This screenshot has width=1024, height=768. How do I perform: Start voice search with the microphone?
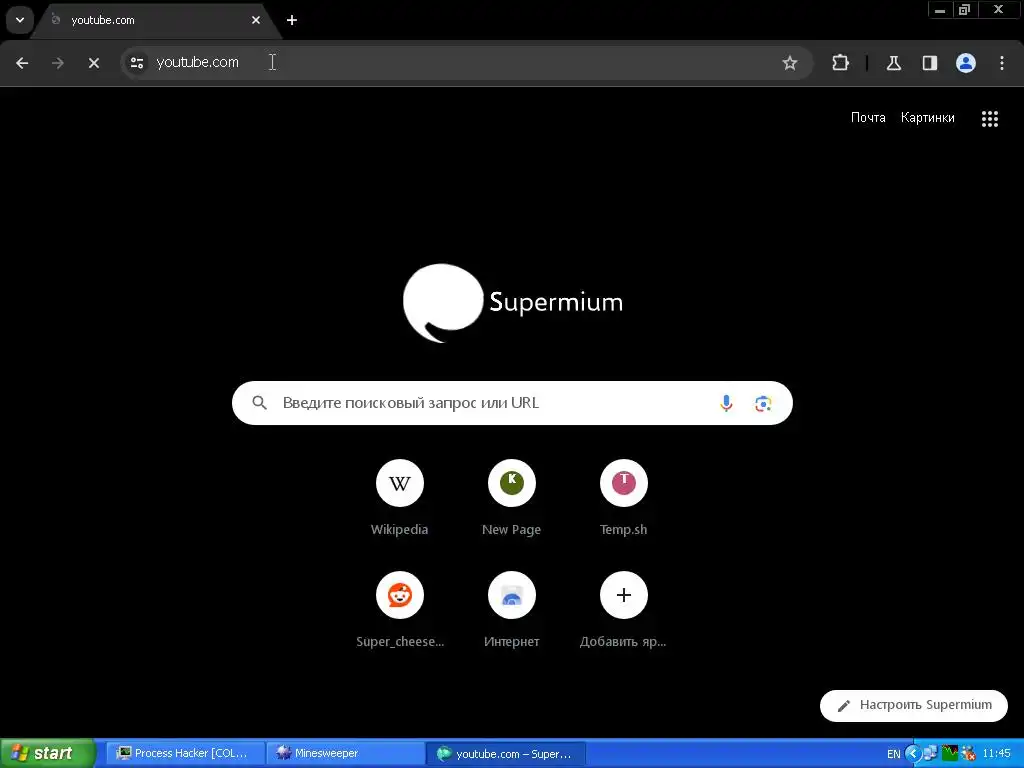click(726, 403)
